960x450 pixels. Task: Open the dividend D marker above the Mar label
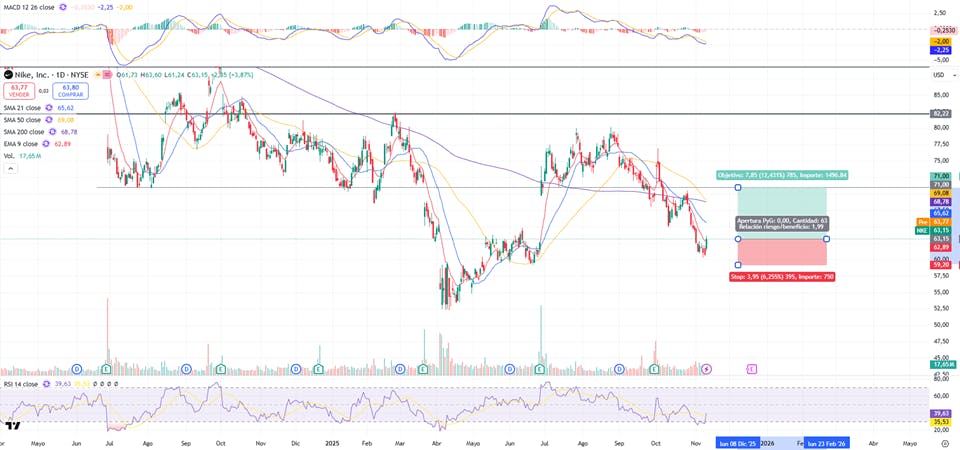point(400,369)
